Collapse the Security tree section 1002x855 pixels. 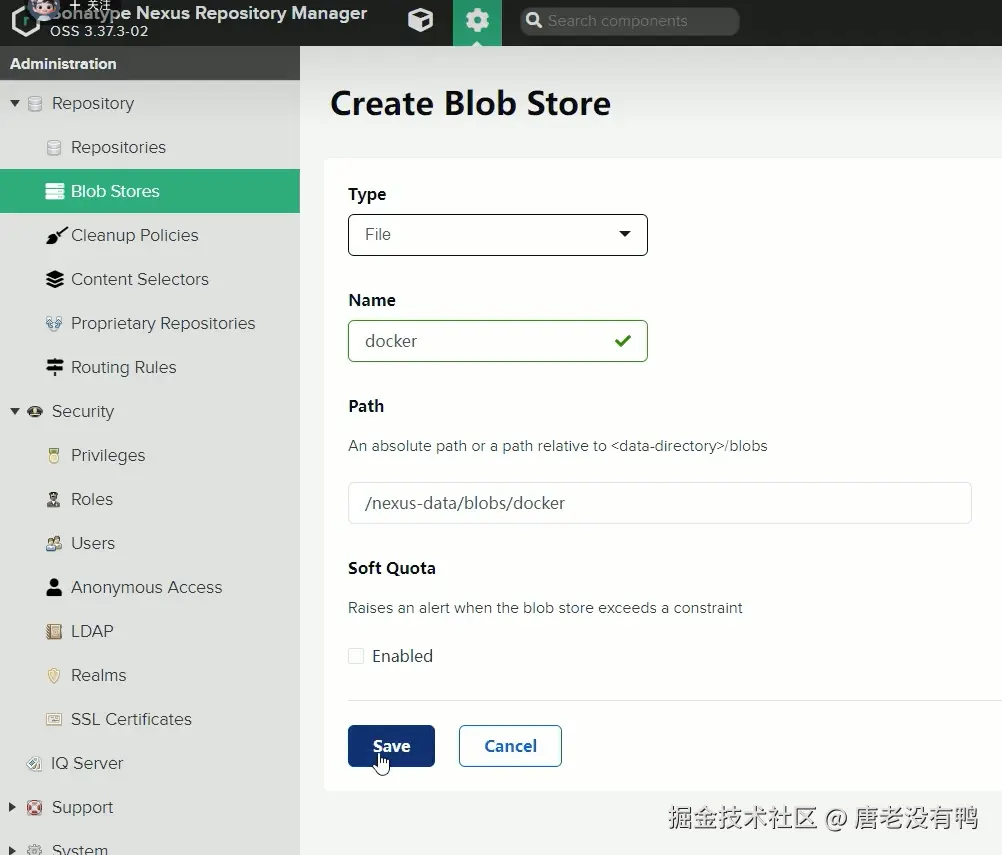[x=15, y=411]
